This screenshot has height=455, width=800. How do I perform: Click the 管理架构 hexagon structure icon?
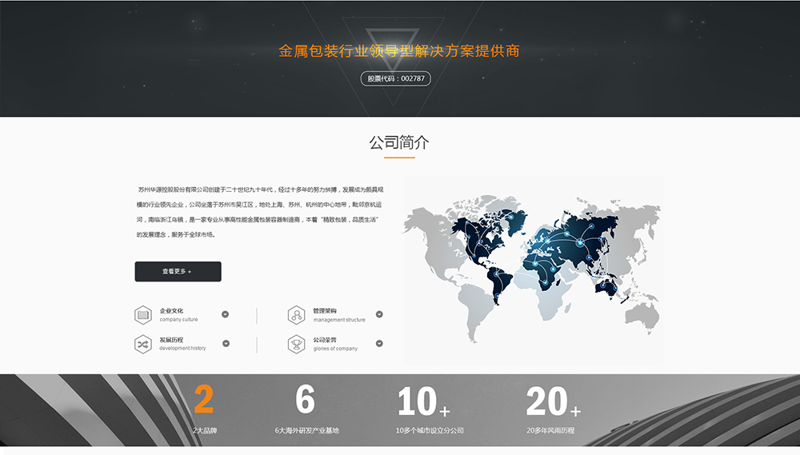296,315
